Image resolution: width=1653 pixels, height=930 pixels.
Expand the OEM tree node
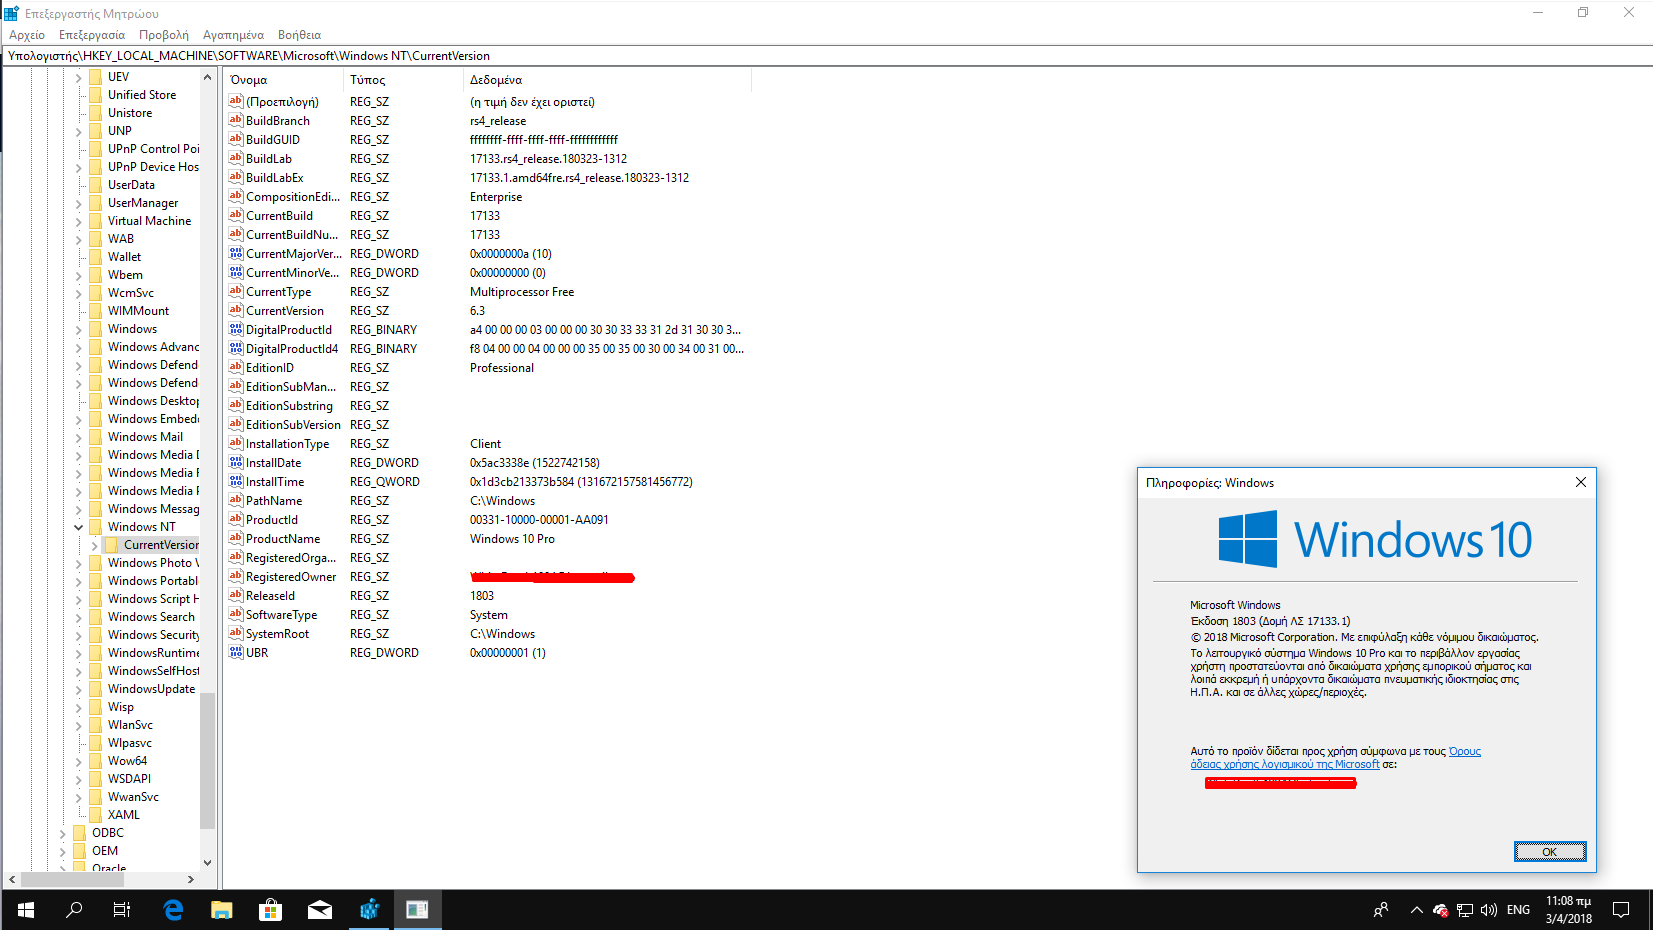click(x=63, y=851)
